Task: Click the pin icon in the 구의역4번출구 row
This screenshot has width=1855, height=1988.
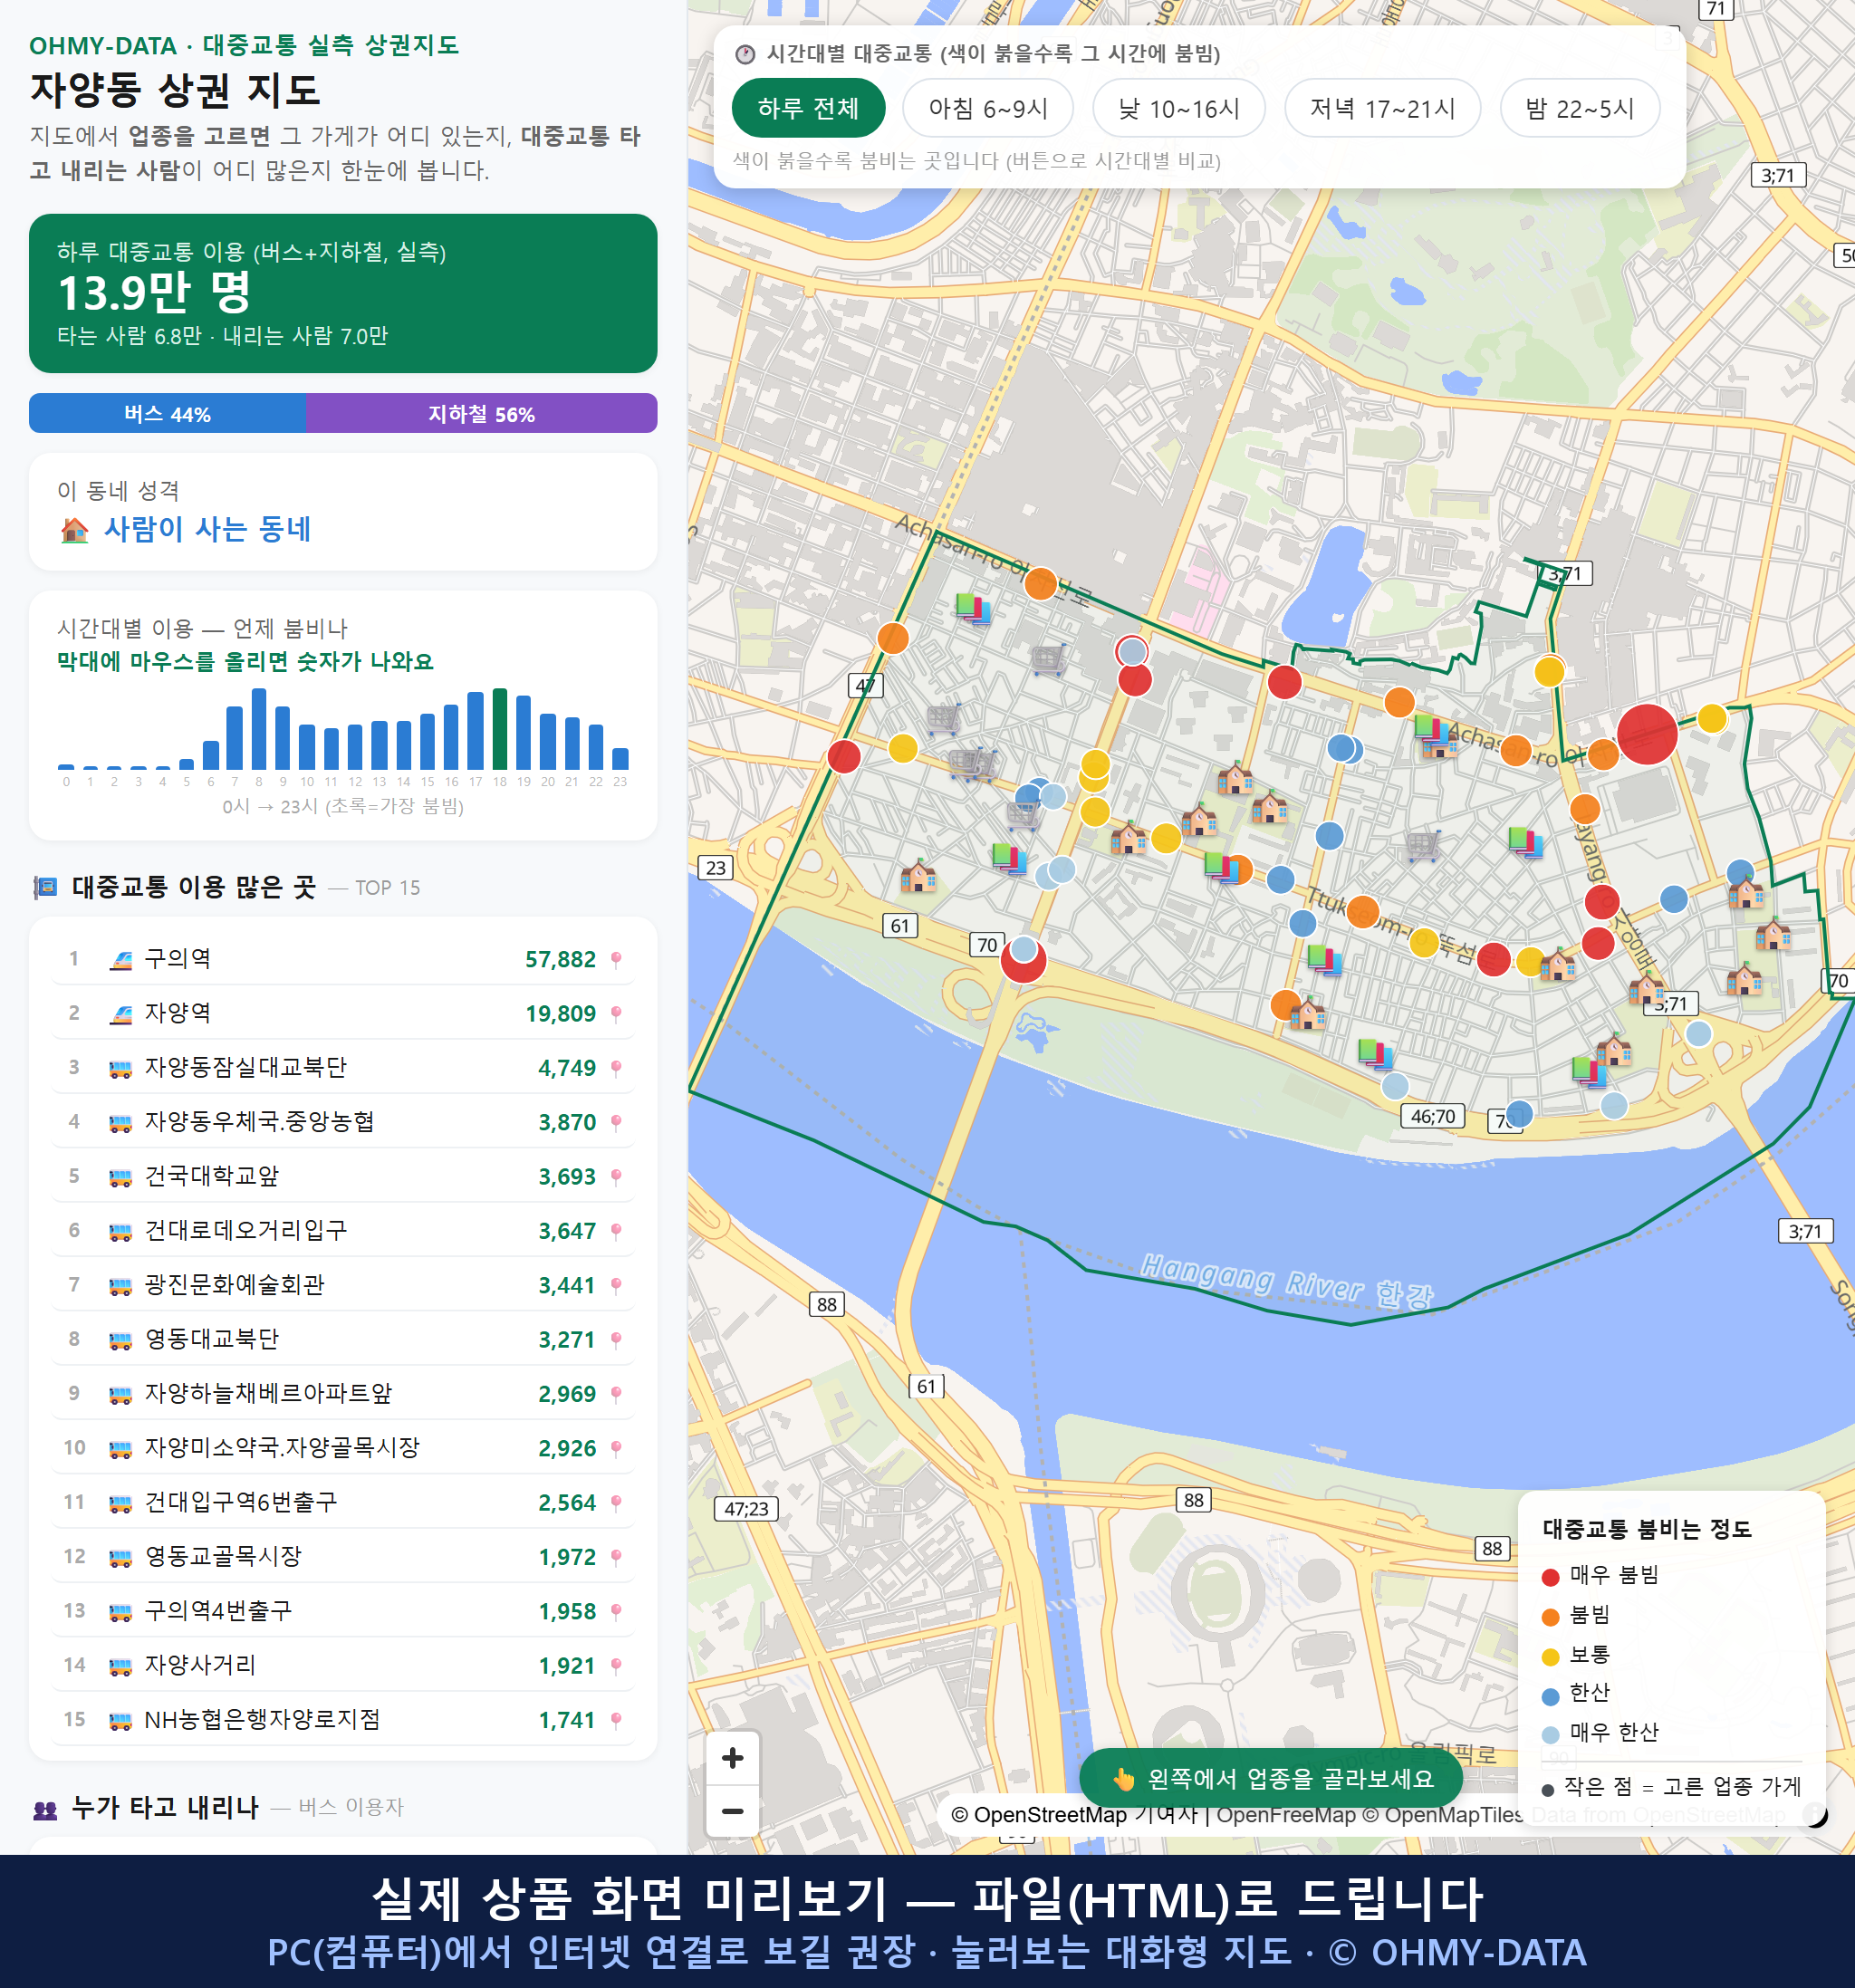Action: (x=616, y=1611)
